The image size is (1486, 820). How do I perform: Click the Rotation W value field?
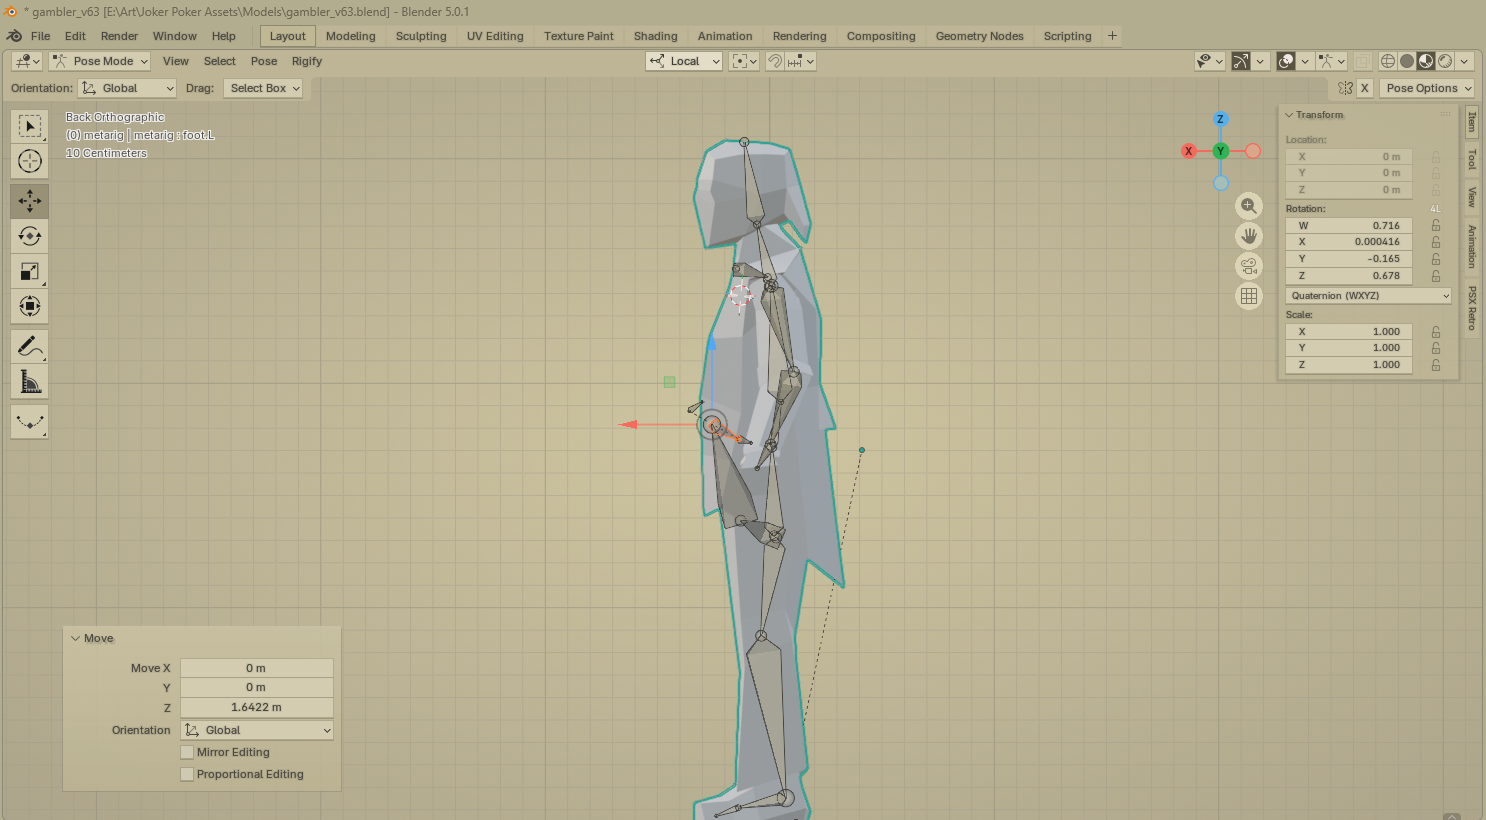(1349, 226)
